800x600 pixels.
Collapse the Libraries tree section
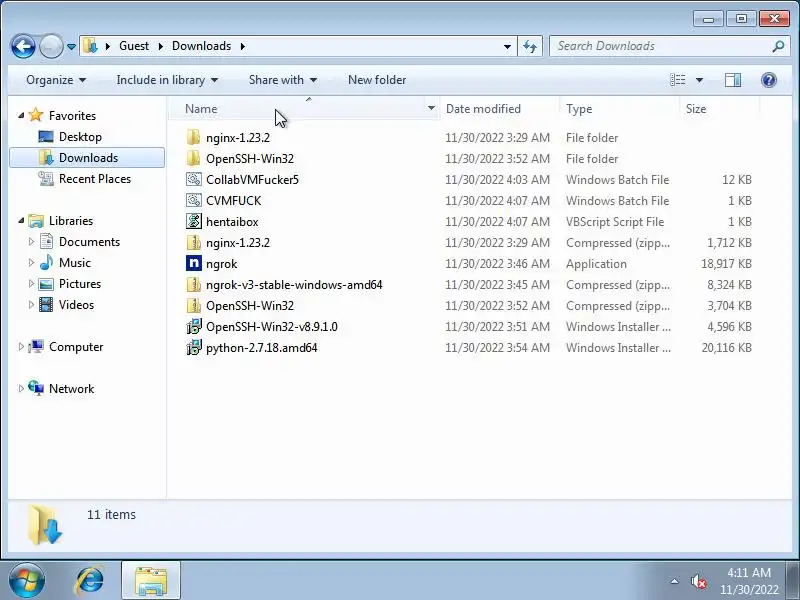(21, 220)
